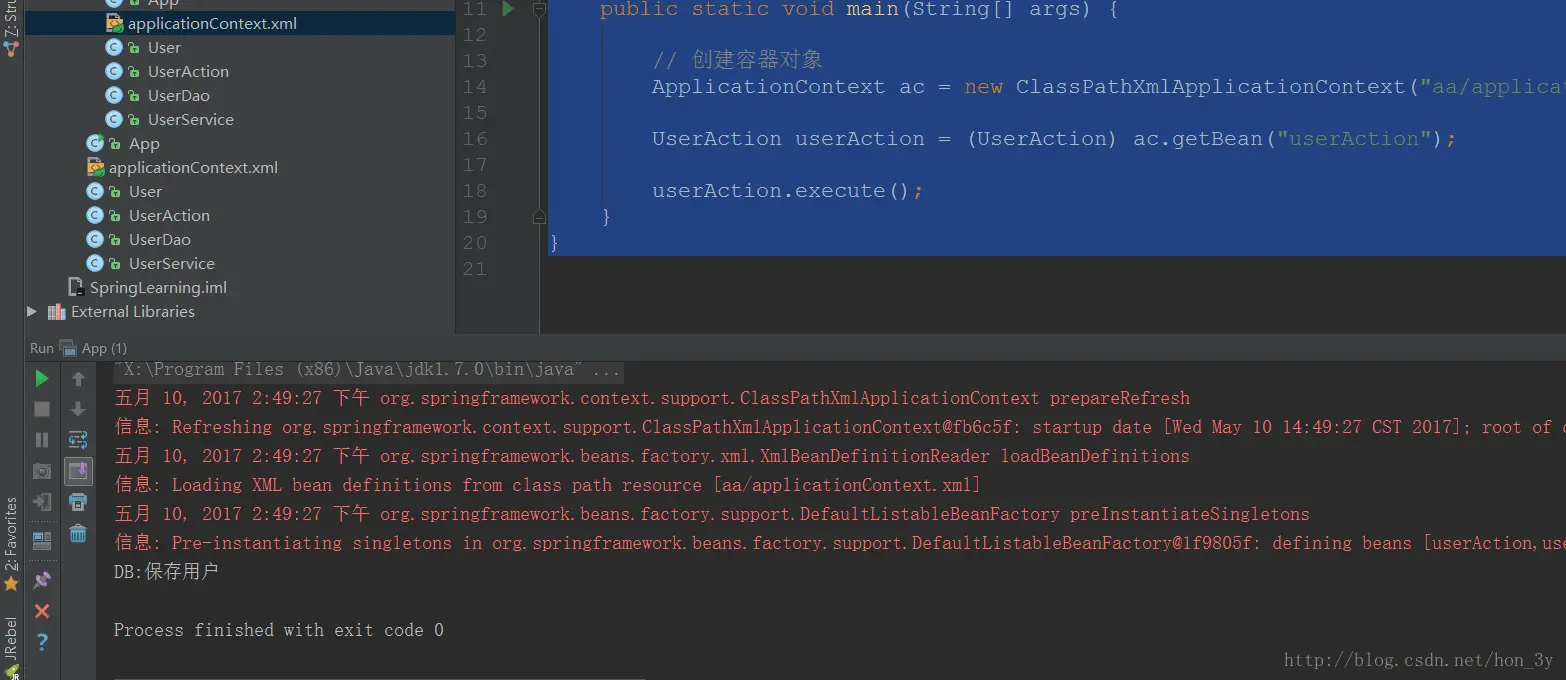1566x680 pixels.
Task: Toggle soft-wrap in console
Action: [78, 440]
